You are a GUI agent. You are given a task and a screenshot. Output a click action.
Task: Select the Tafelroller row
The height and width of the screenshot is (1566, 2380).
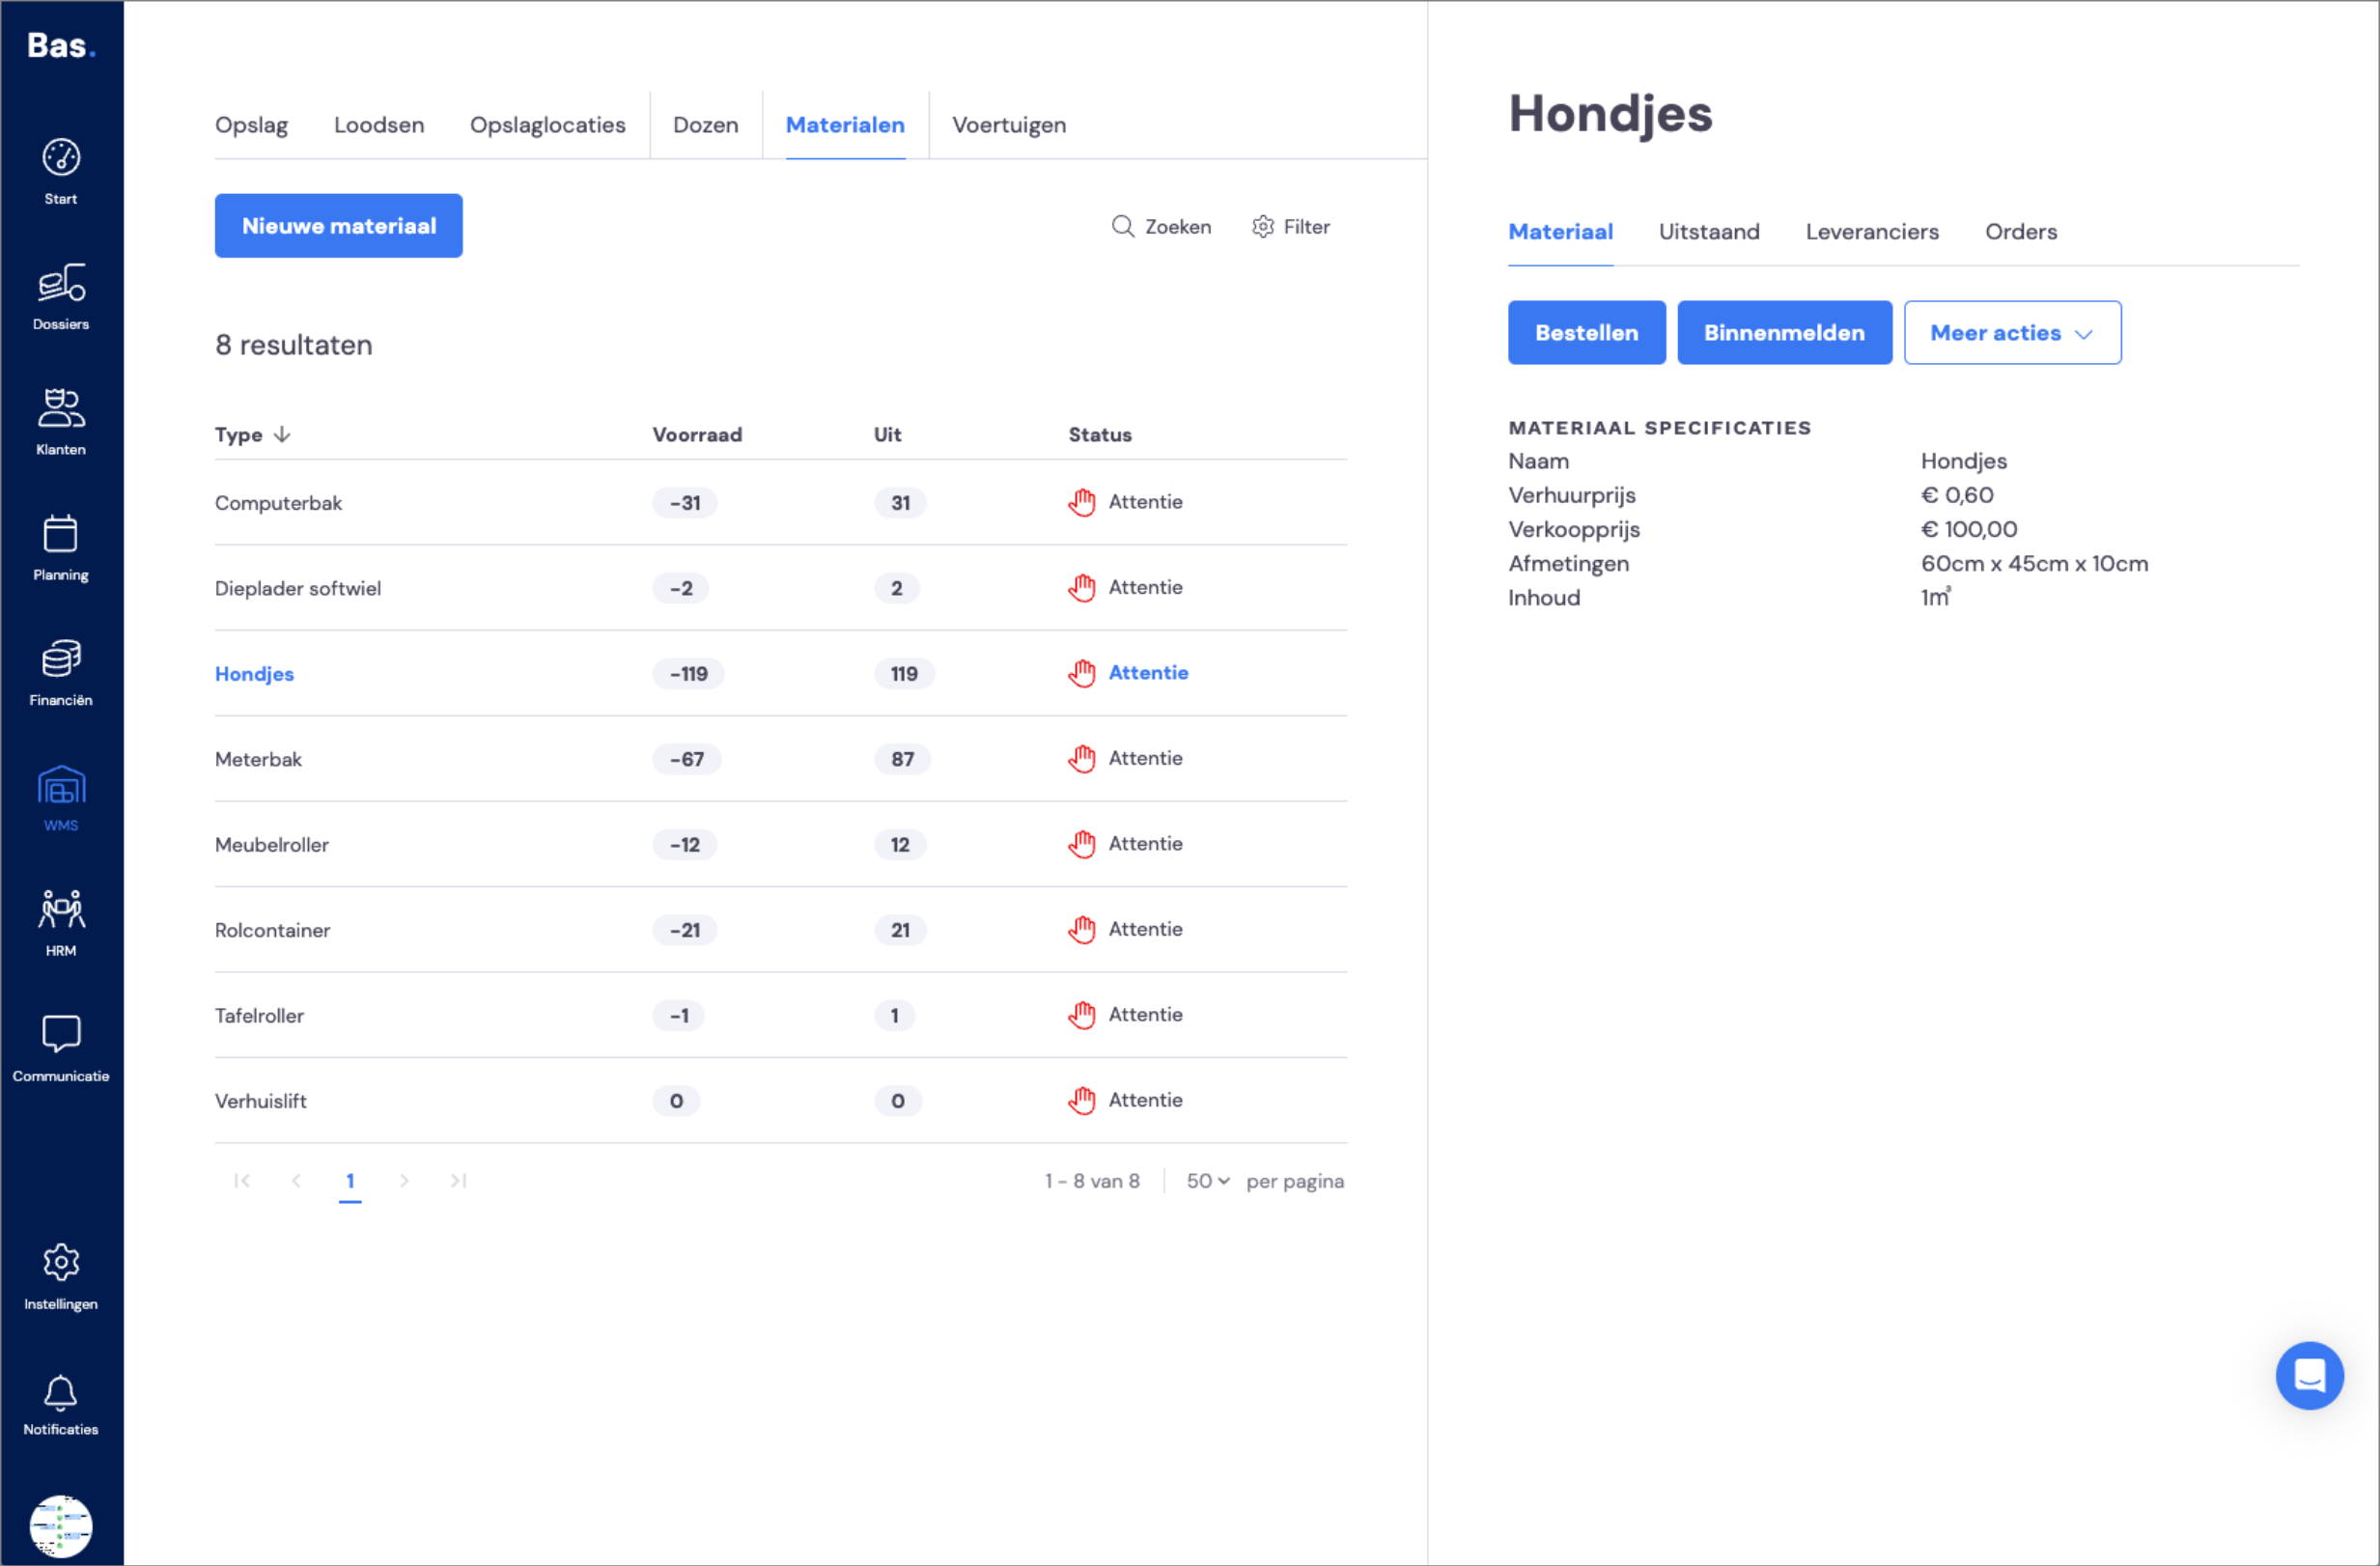pyautogui.click(x=780, y=1015)
